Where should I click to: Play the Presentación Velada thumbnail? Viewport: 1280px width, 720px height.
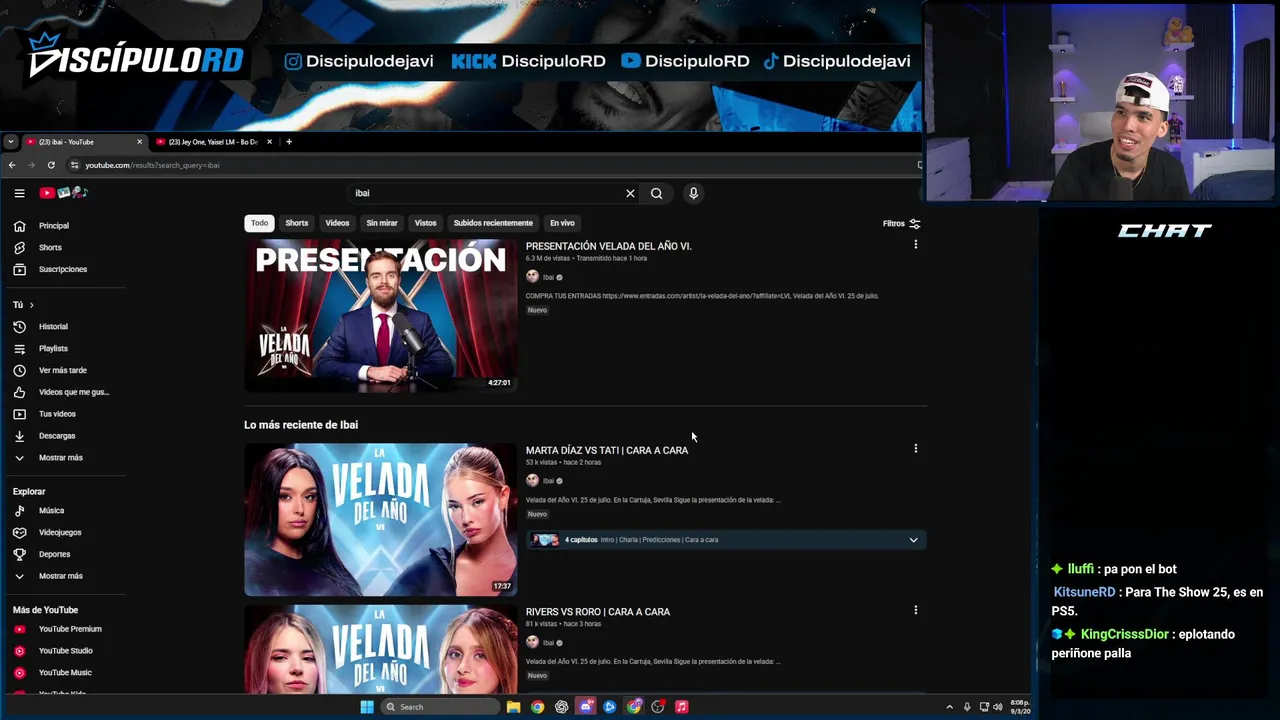coord(381,315)
